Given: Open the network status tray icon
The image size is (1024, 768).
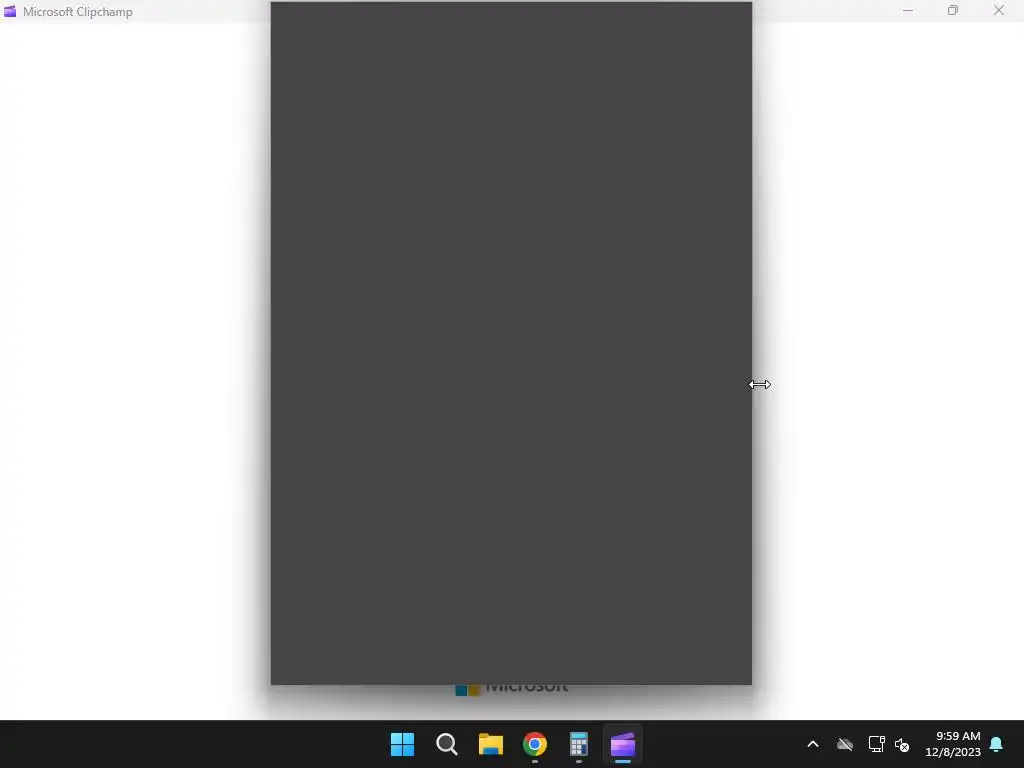Looking at the screenshot, I should click(x=876, y=744).
